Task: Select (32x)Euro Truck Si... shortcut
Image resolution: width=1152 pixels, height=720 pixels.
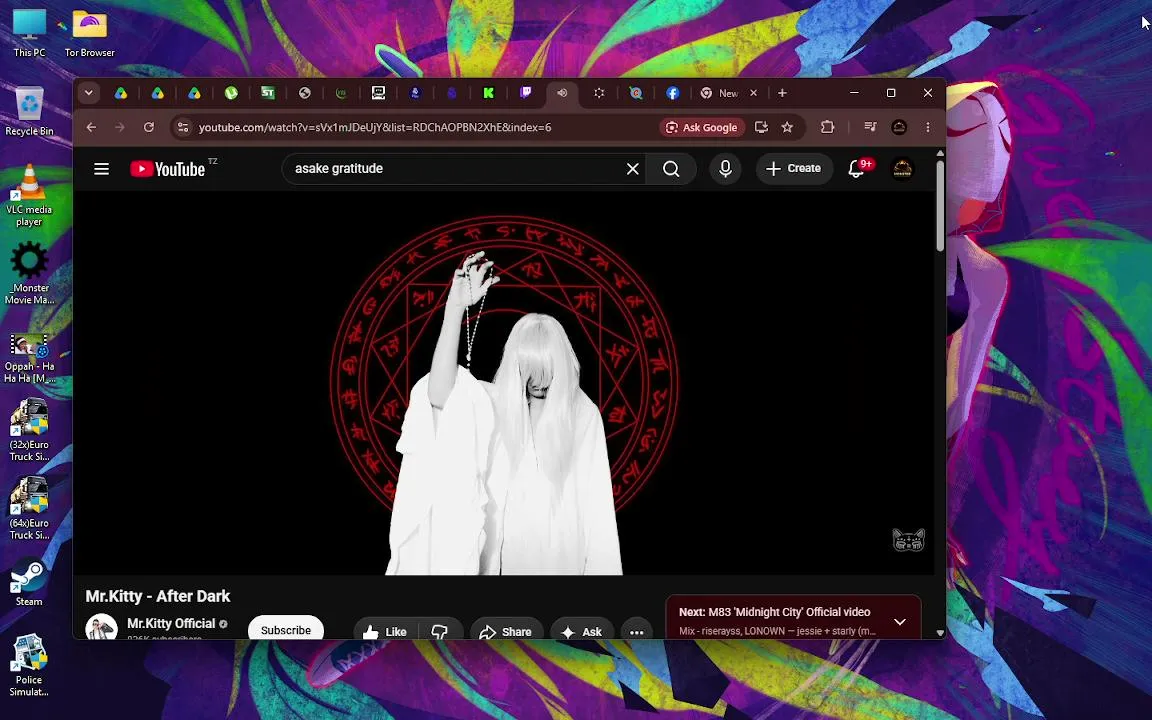Action: tap(29, 430)
